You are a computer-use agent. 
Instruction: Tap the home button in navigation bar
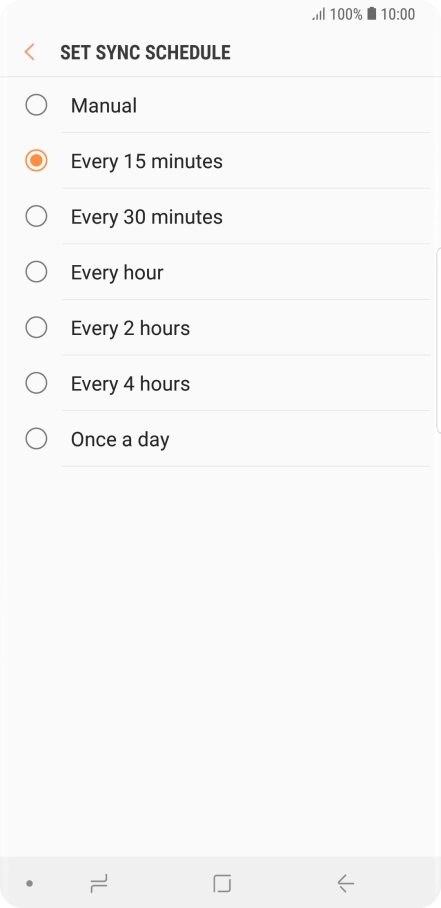pyautogui.click(x=222, y=883)
